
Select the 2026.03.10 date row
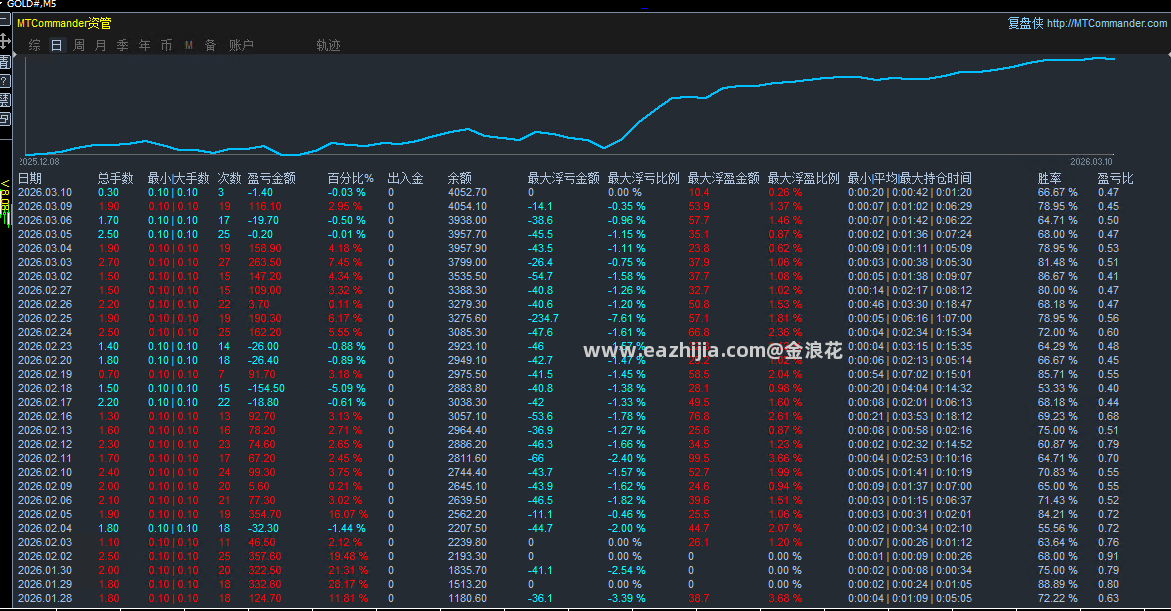point(45,192)
